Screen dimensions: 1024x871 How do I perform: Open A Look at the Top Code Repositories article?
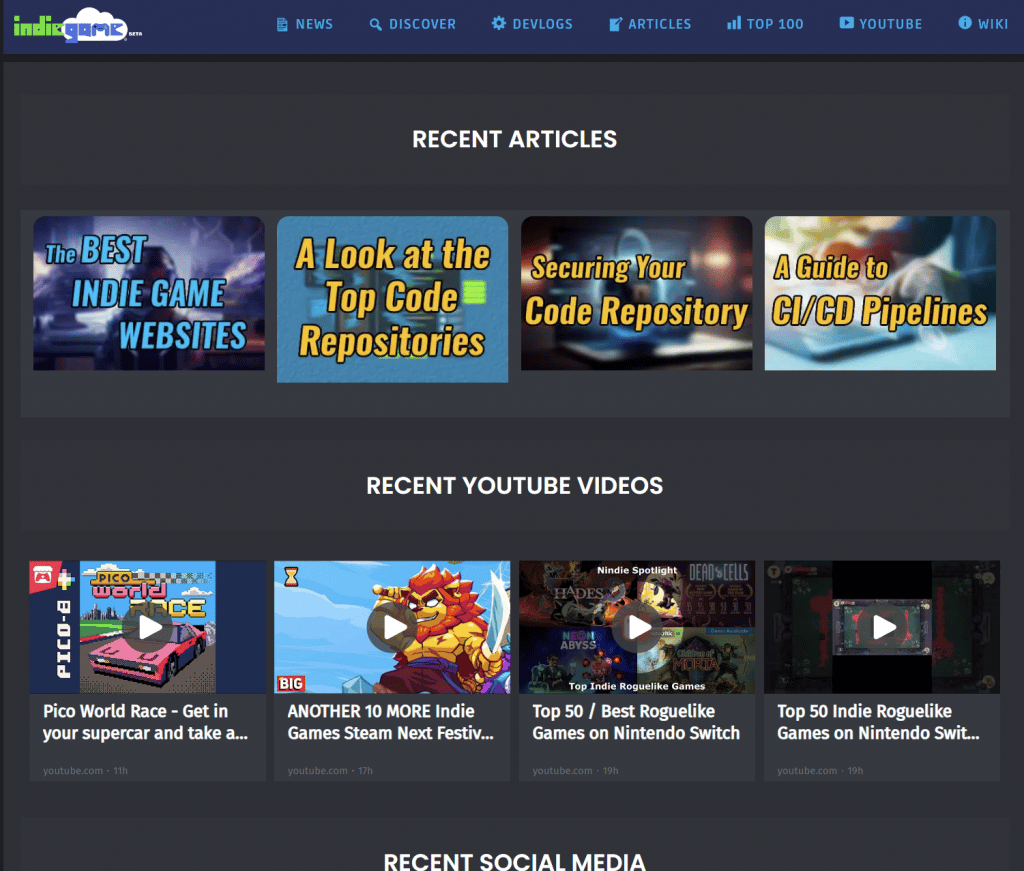pyautogui.click(x=392, y=299)
